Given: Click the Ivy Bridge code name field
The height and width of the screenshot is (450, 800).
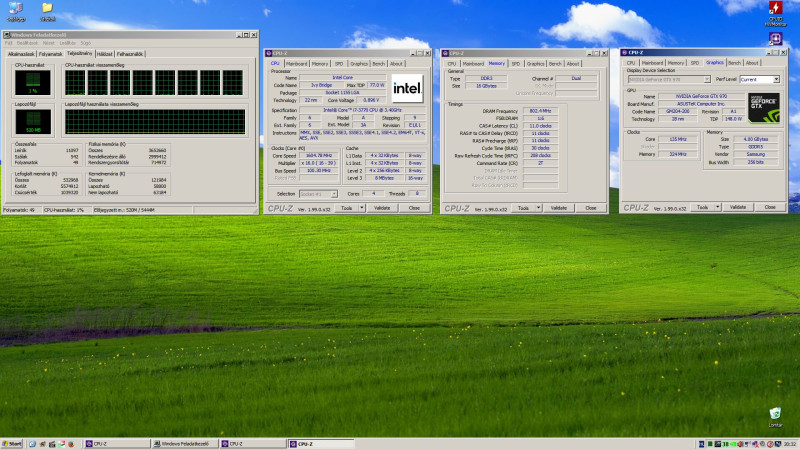Looking at the screenshot, I should [x=321, y=85].
